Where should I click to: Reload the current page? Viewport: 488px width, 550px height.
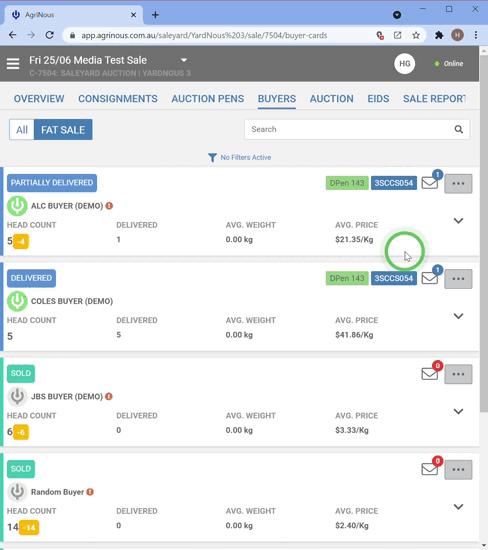49,35
